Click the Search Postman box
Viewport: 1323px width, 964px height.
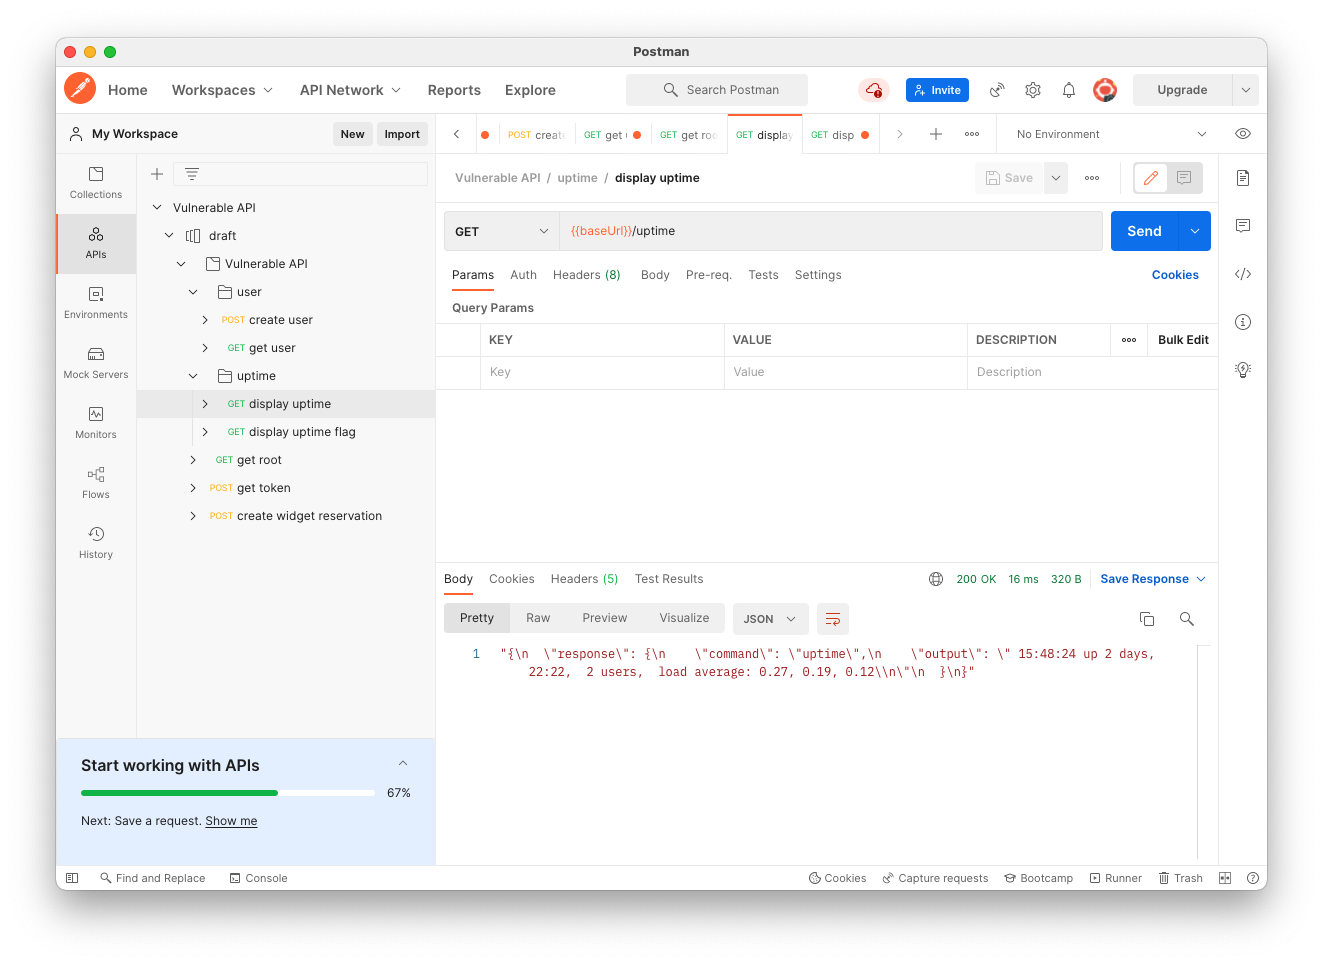point(717,90)
